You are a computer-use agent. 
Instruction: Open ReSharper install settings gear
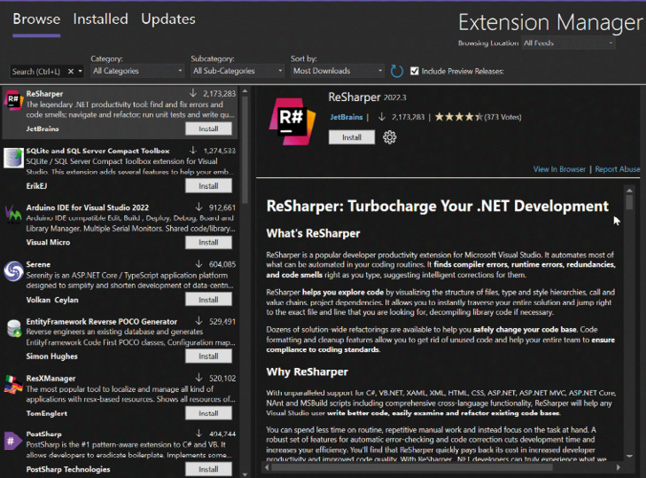coord(390,137)
